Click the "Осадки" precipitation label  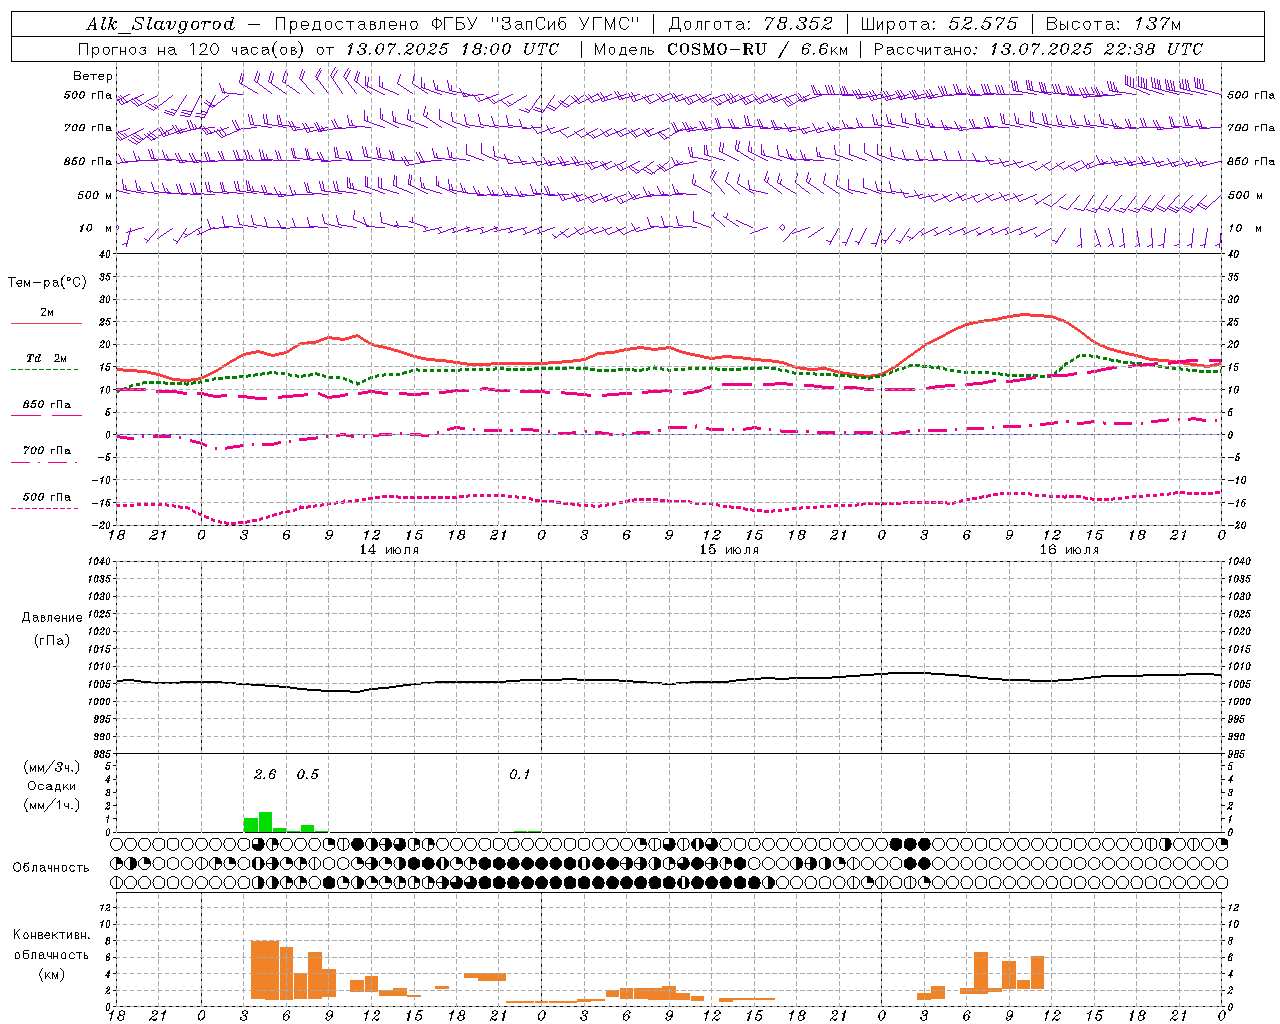[51, 786]
